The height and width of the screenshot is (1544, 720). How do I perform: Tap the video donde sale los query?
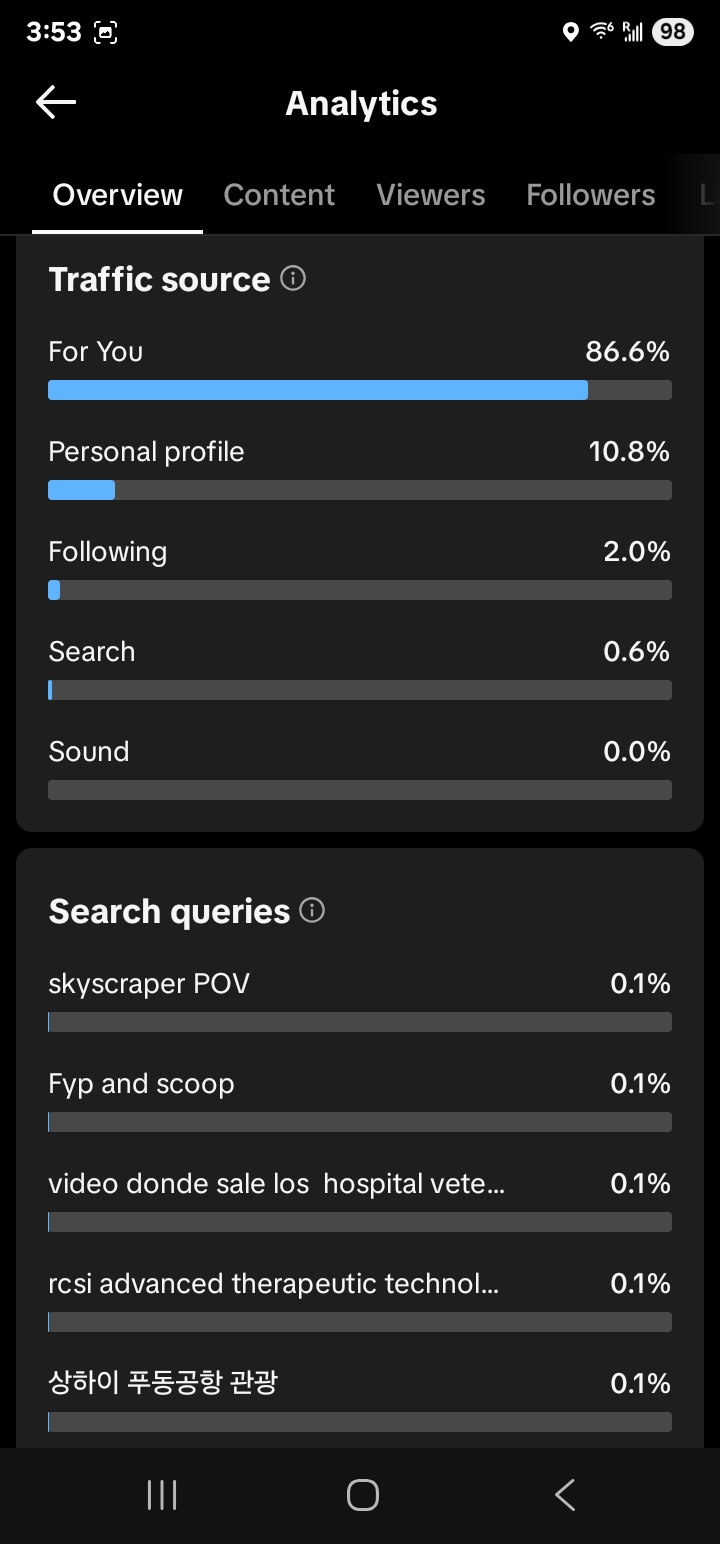(x=276, y=1184)
